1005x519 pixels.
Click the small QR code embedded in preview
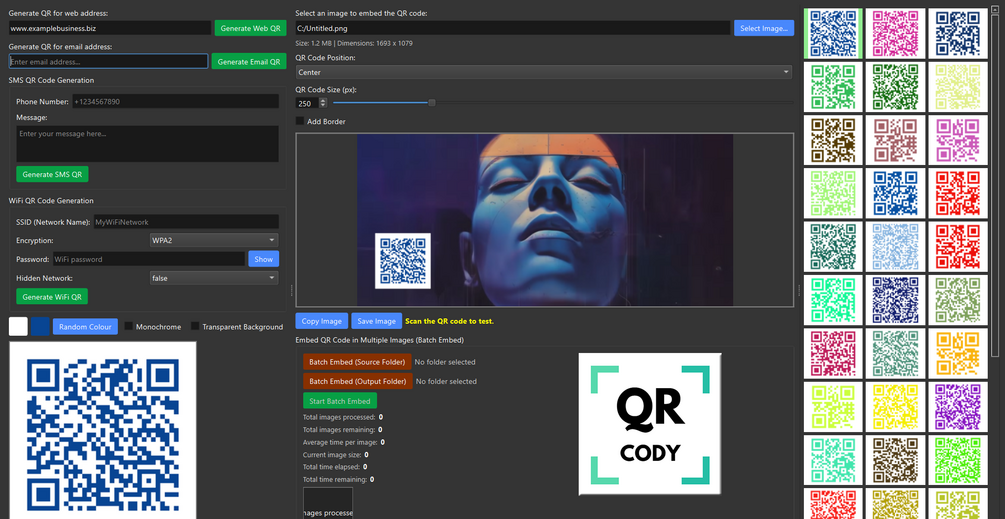[403, 261]
